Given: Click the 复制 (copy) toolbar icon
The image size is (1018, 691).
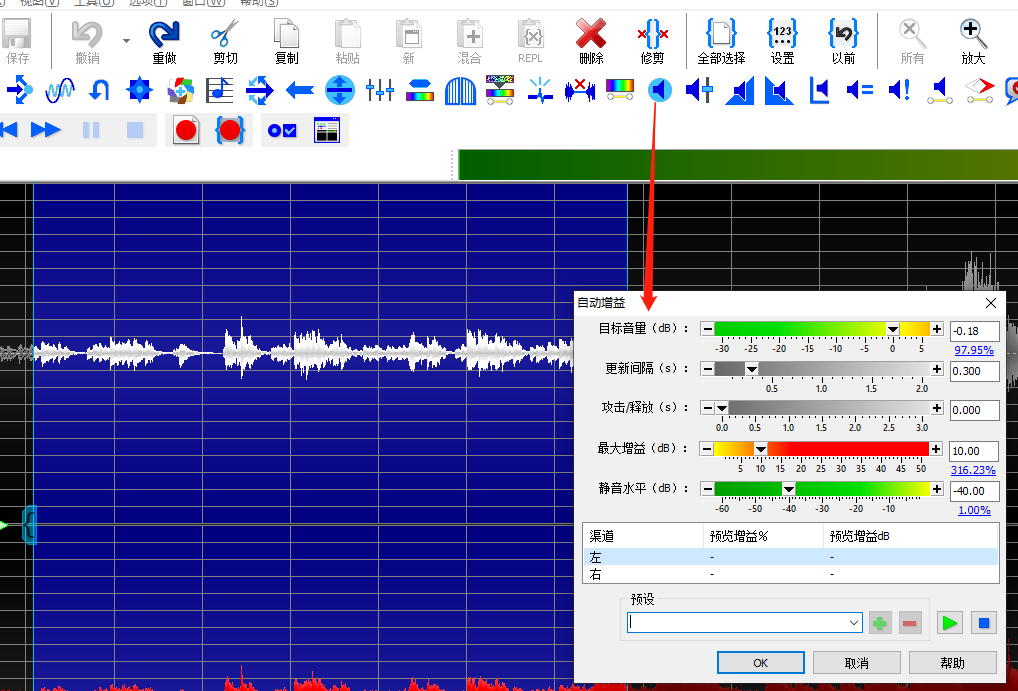Looking at the screenshot, I should coord(286,35).
